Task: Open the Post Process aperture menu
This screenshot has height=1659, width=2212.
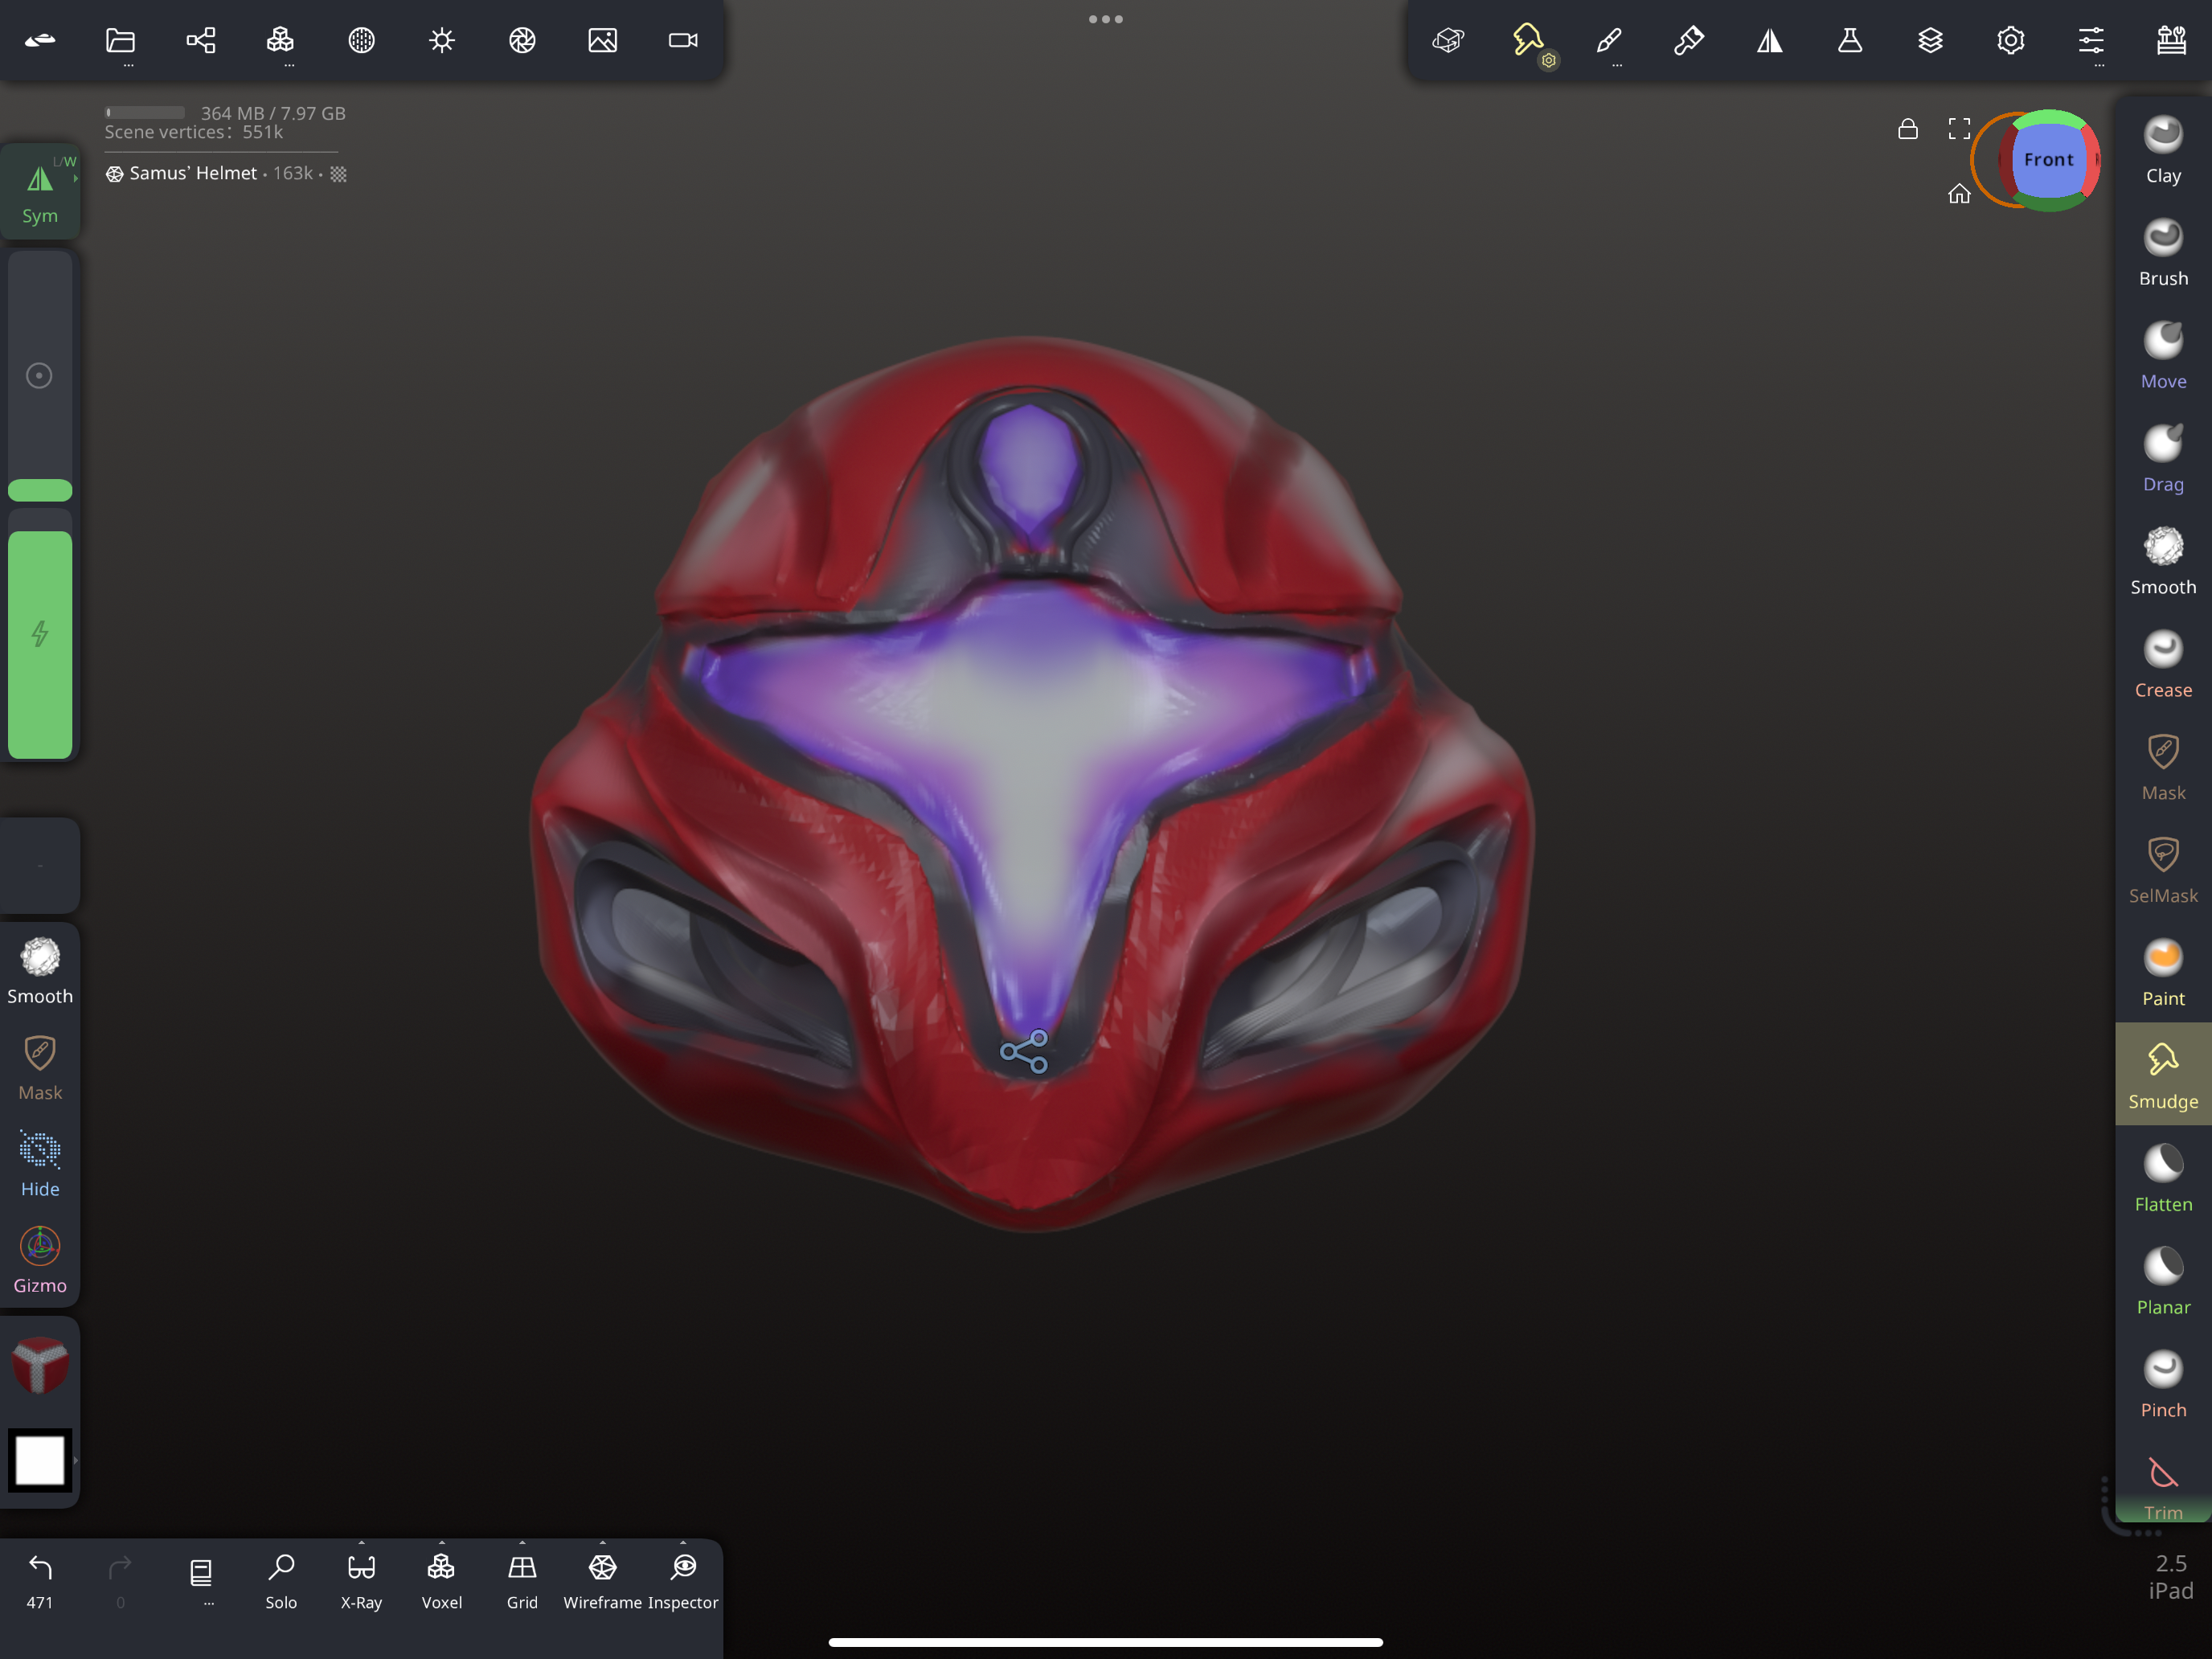Action: tap(522, 40)
